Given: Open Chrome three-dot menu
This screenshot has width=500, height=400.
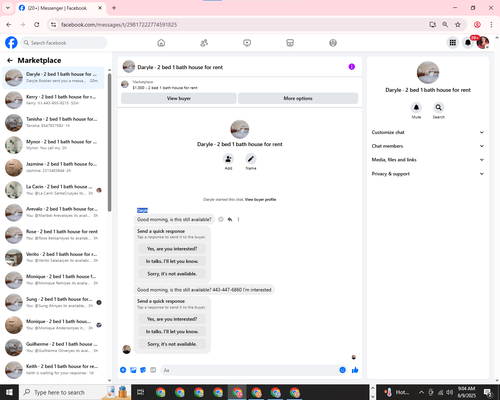Looking at the screenshot, I should click(491, 24).
